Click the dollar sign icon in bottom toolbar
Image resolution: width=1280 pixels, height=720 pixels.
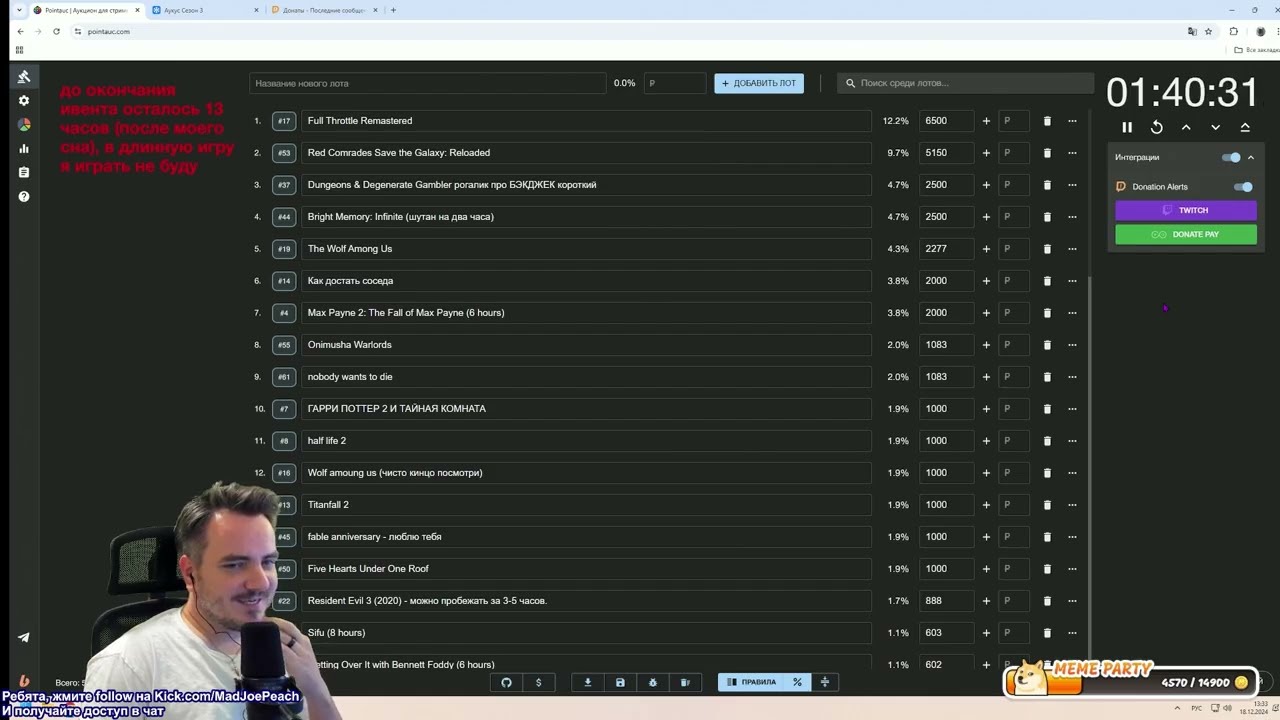(x=539, y=683)
